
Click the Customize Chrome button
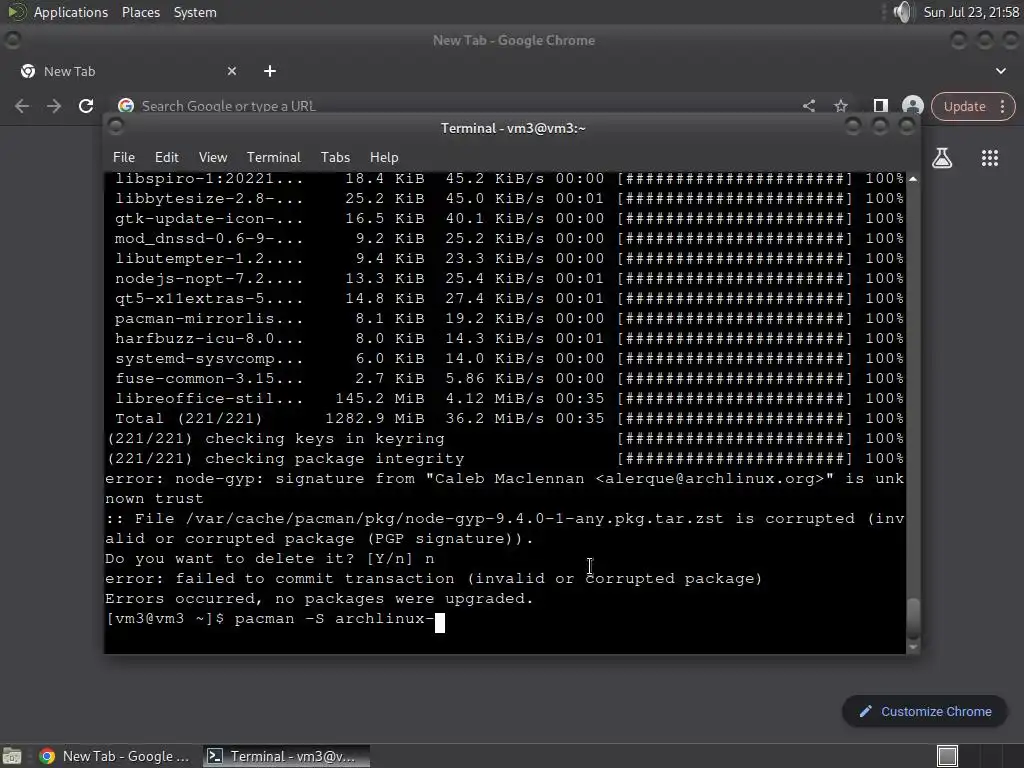point(925,711)
